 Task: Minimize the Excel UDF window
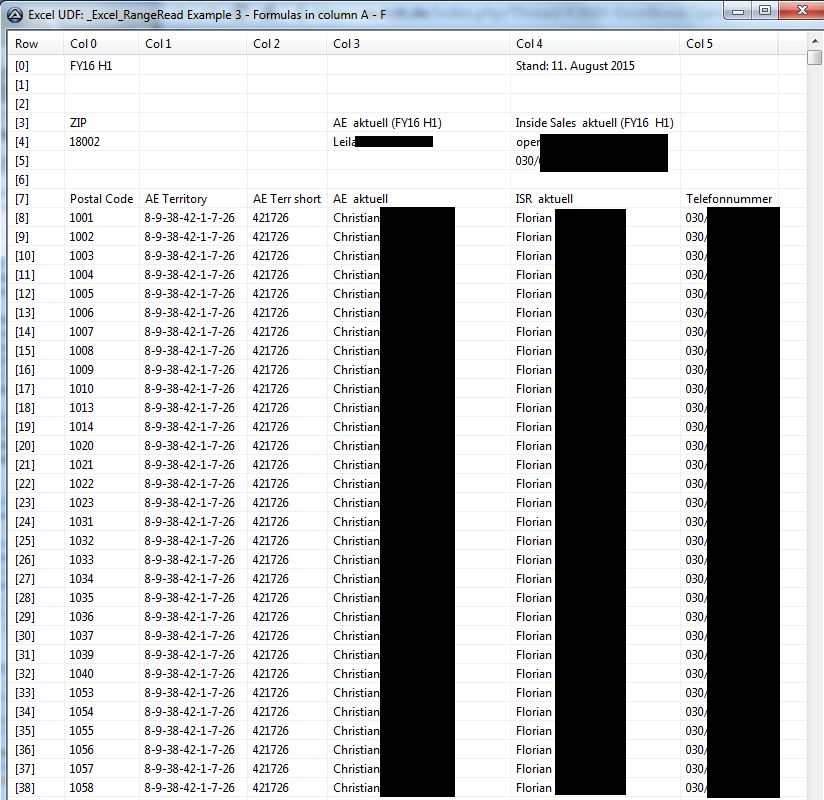point(738,11)
